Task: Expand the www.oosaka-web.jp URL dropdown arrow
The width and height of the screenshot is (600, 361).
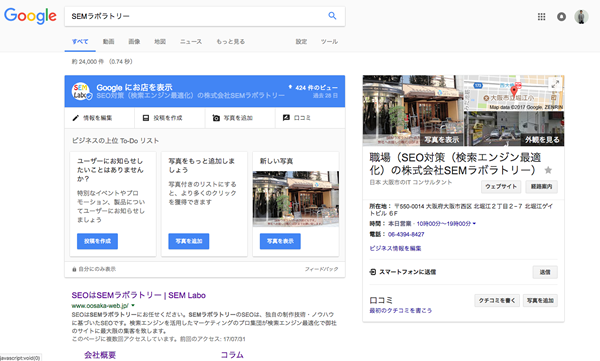Action: 133,305
